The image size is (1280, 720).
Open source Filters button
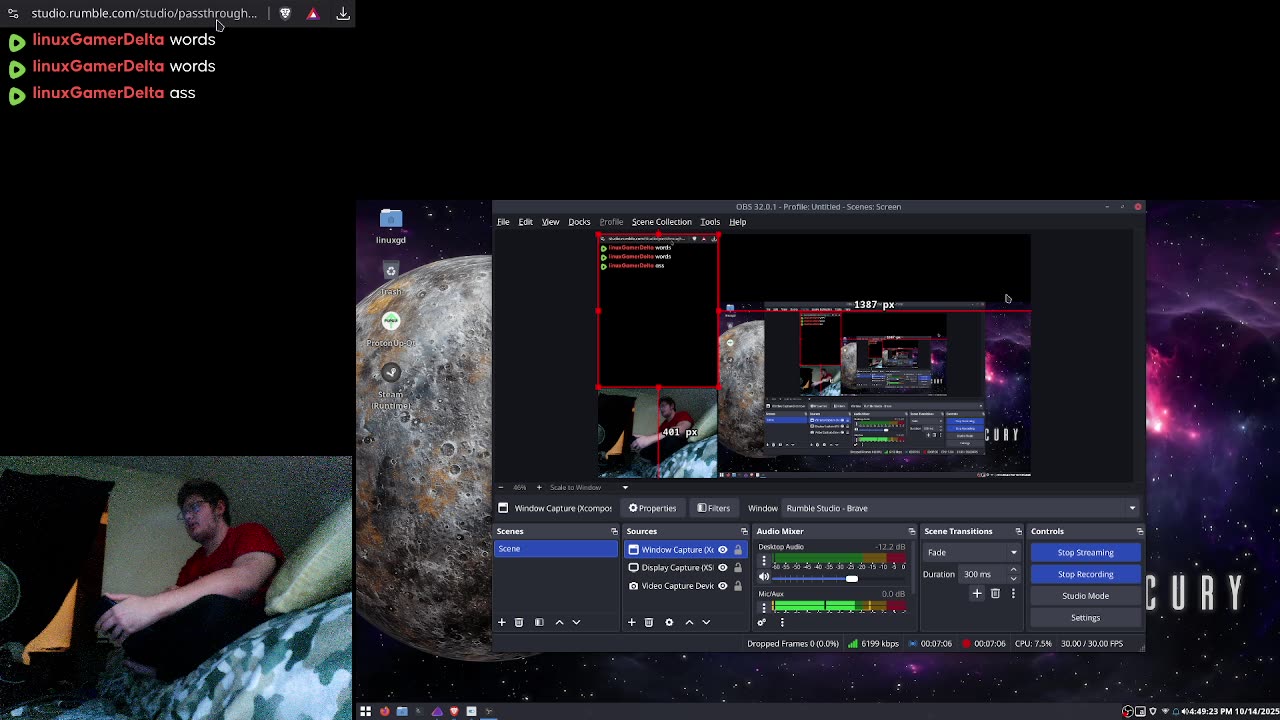pos(714,508)
